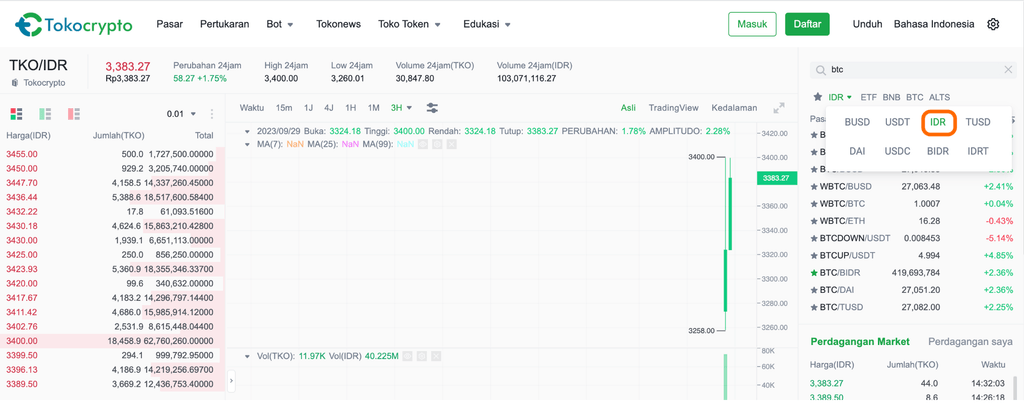
Task: Hide the MA indicator with eye icon
Action: (422, 144)
